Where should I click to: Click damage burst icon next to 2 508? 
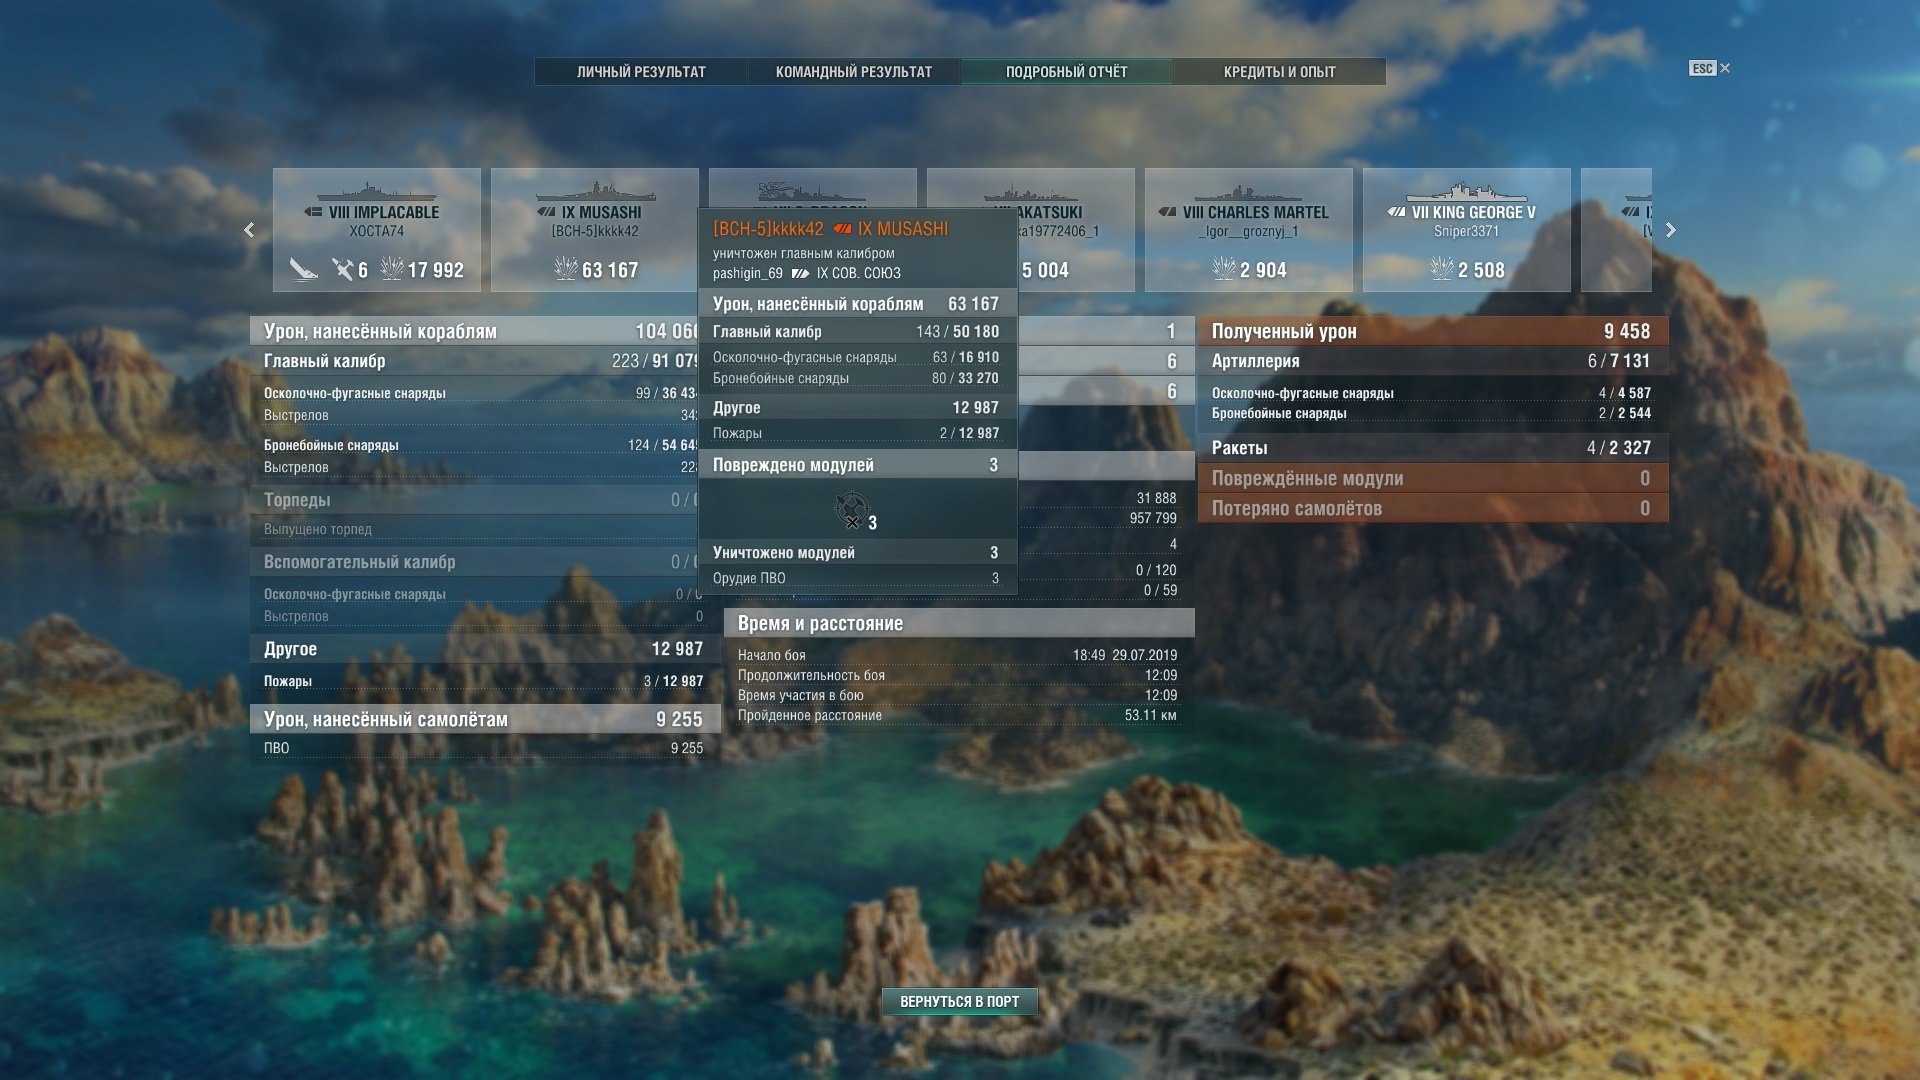click(1442, 269)
